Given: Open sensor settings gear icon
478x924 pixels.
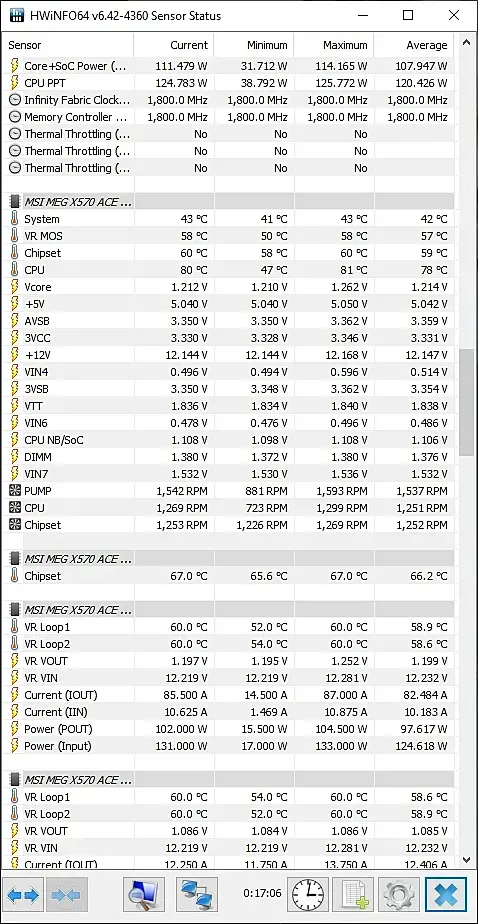Looking at the screenshot, I should pyautogui.click(x=398, y=895).
